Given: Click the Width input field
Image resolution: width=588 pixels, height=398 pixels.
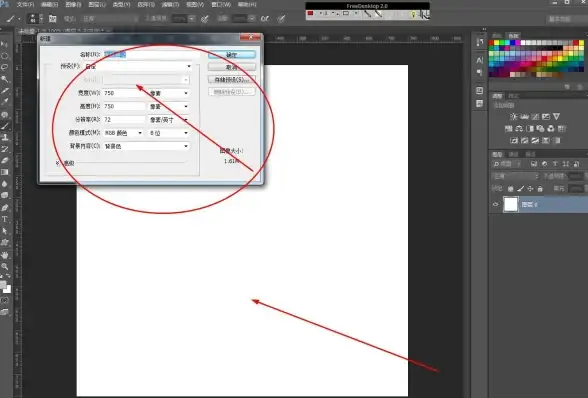Looking at the screenshot, I should click(124, 93).
